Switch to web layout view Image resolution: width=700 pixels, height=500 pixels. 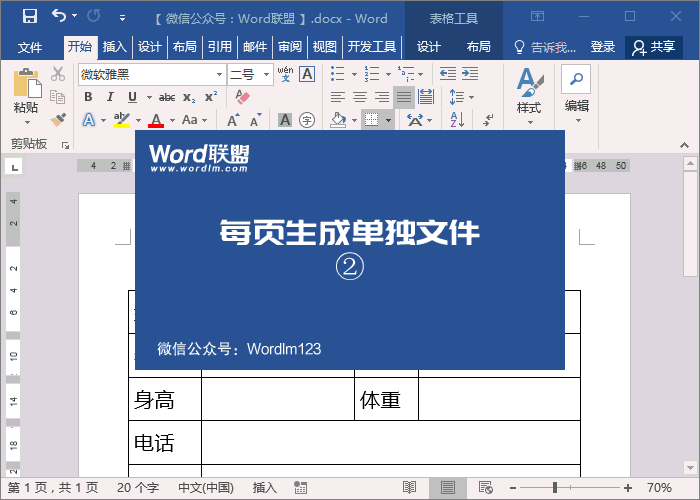pyautogui.click(x=486, y=488)
